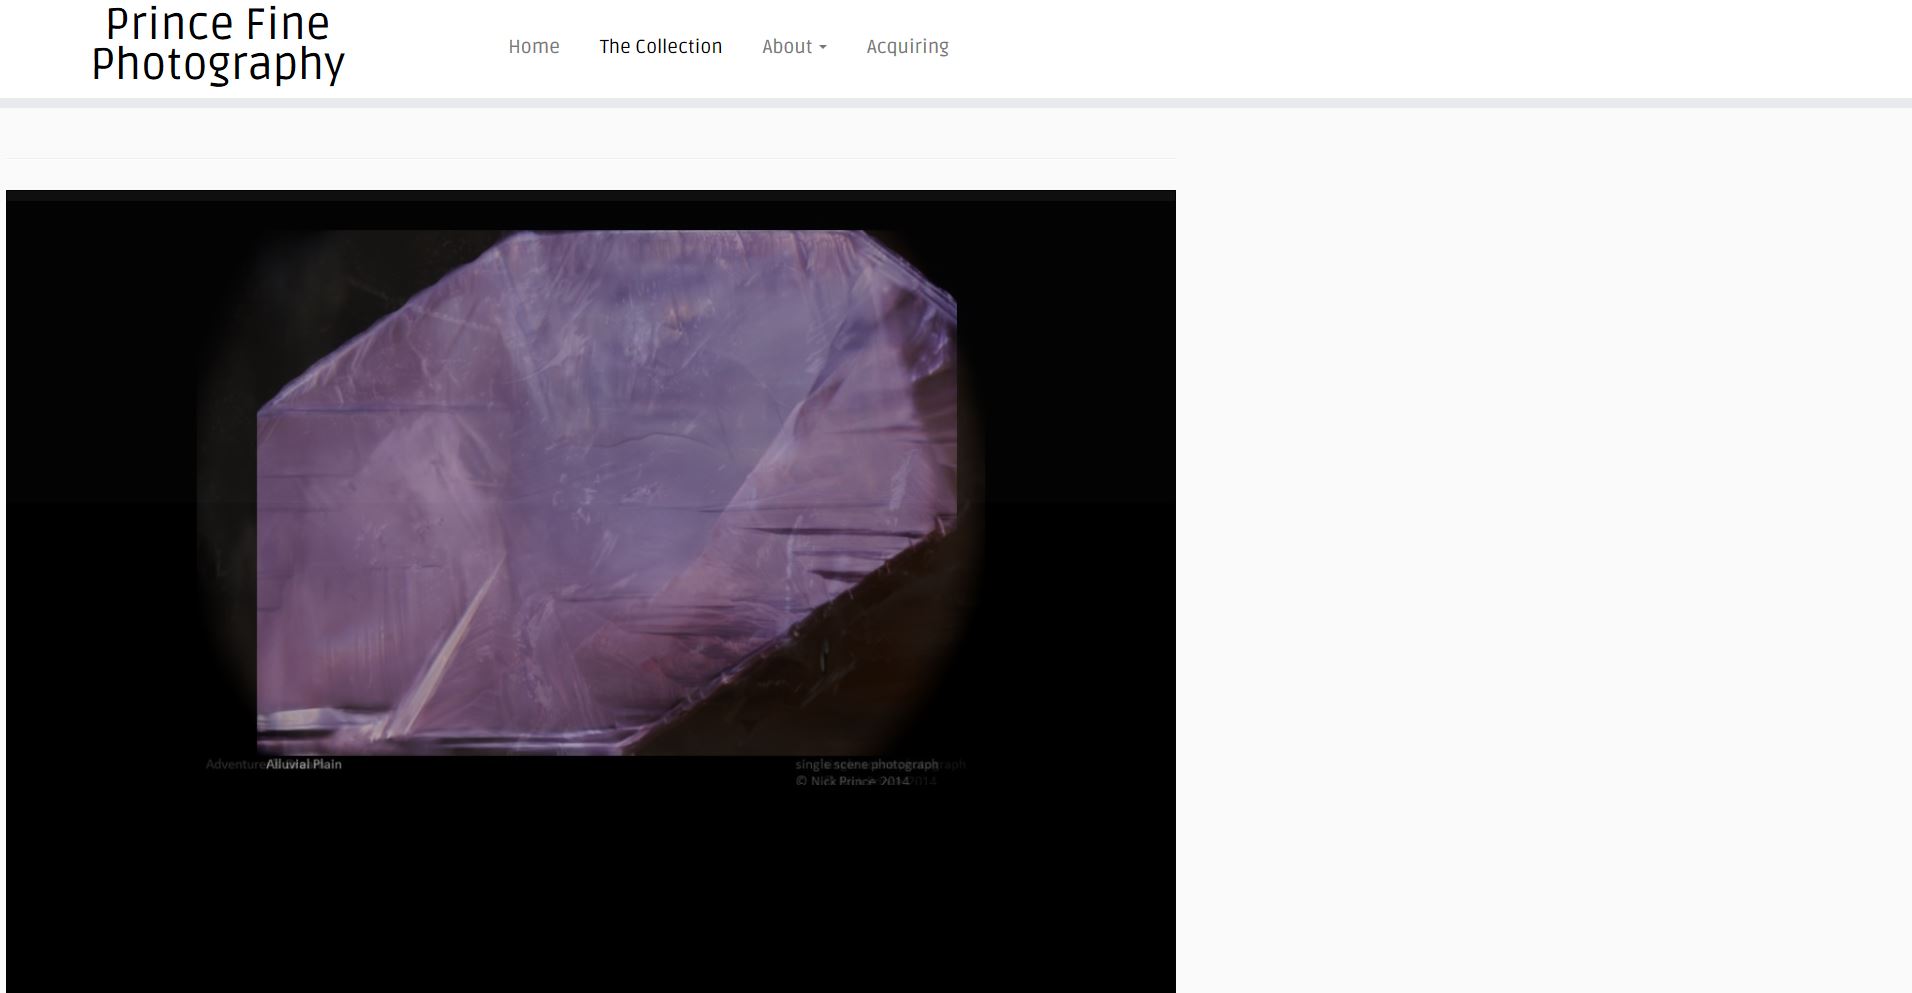
Task: Click the black area below the photo caption
Action: click(590, 890)
